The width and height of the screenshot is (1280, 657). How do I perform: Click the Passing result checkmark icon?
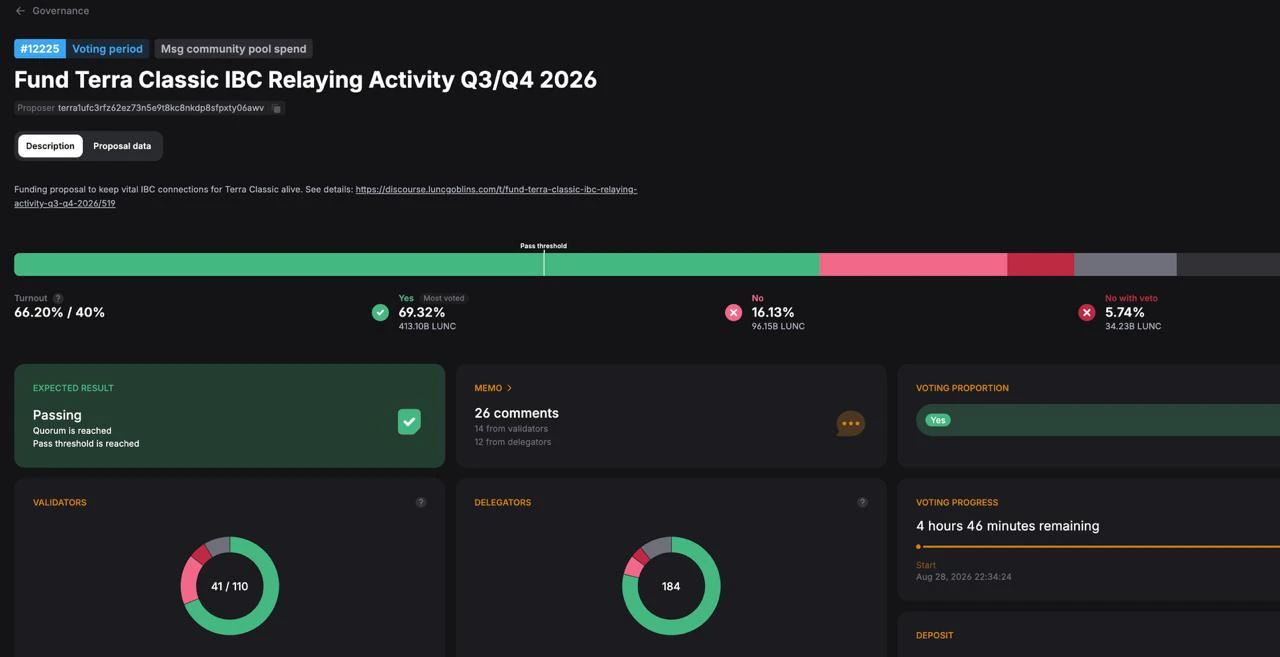tap(409, 422)
